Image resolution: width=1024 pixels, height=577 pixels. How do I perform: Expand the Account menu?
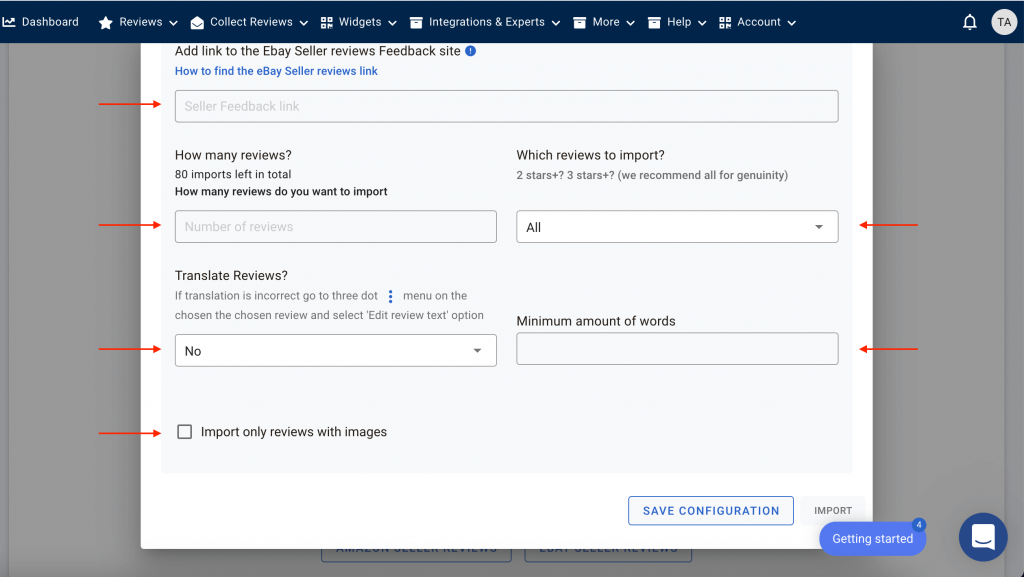point(758,22)
